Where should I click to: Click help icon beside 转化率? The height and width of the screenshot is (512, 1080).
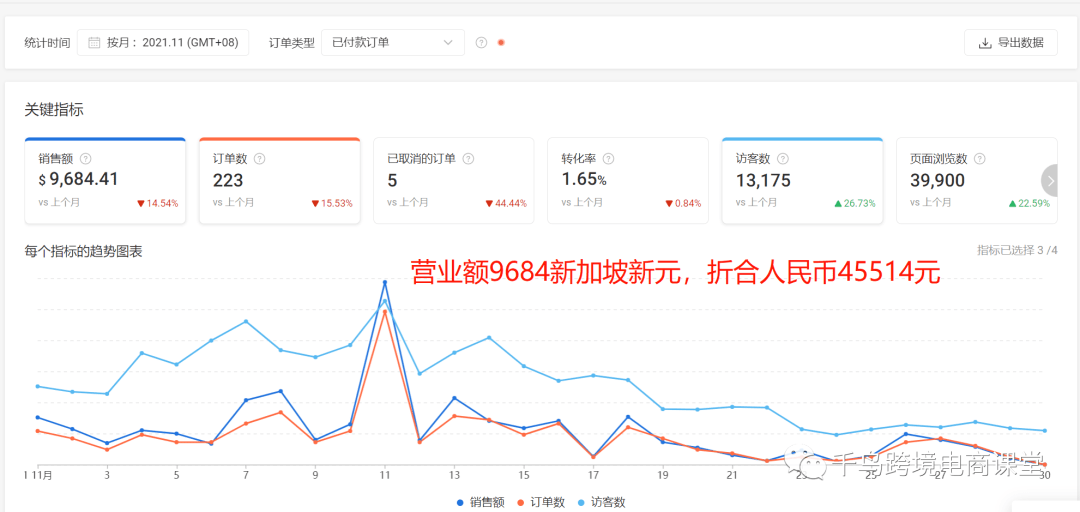(x=608, y=158)
